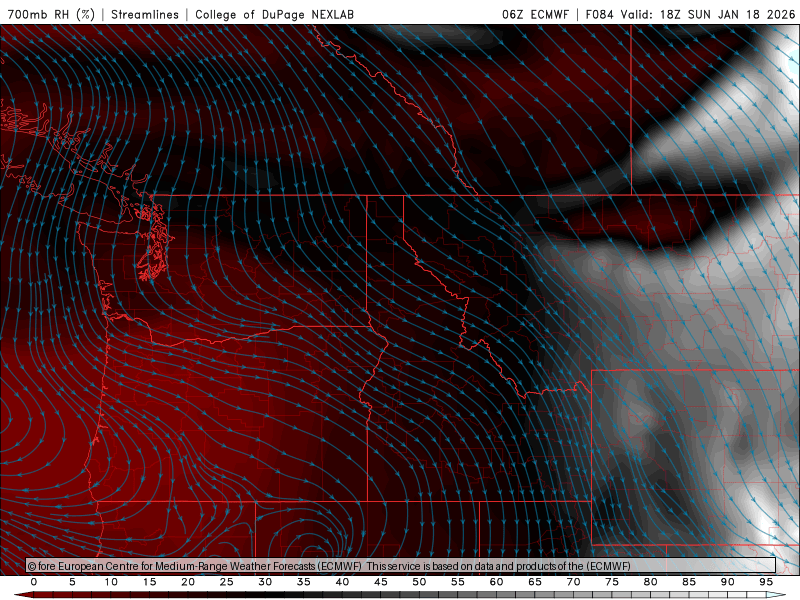Screen dimensions: 800x600
Task: Select the "80" colorbar tick label
Action: coord(651,582)
